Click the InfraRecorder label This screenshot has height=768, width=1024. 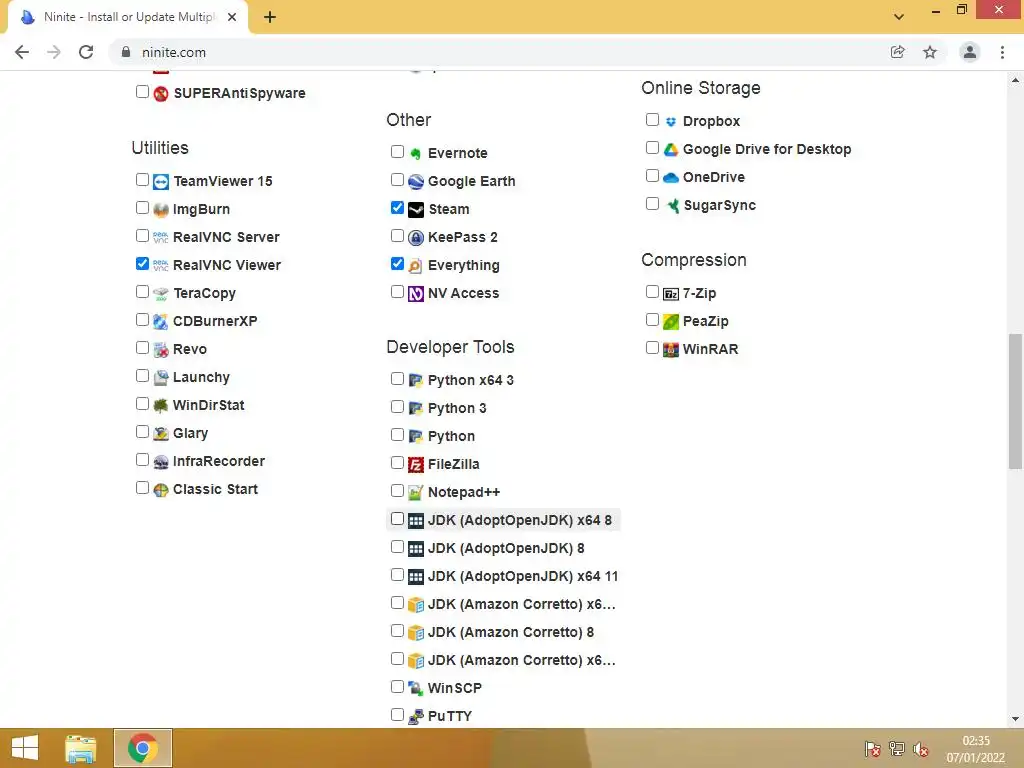pyautogui.click(x=219, y=462)
